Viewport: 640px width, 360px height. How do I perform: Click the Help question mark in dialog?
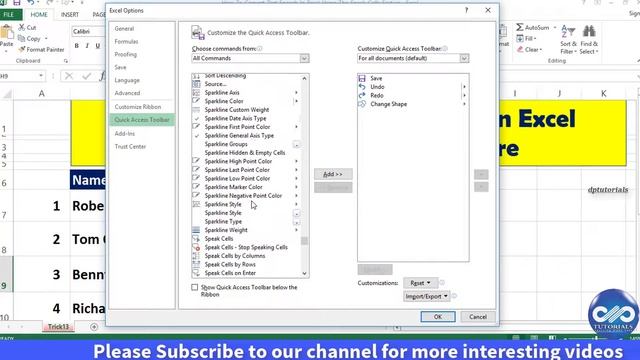467,10
